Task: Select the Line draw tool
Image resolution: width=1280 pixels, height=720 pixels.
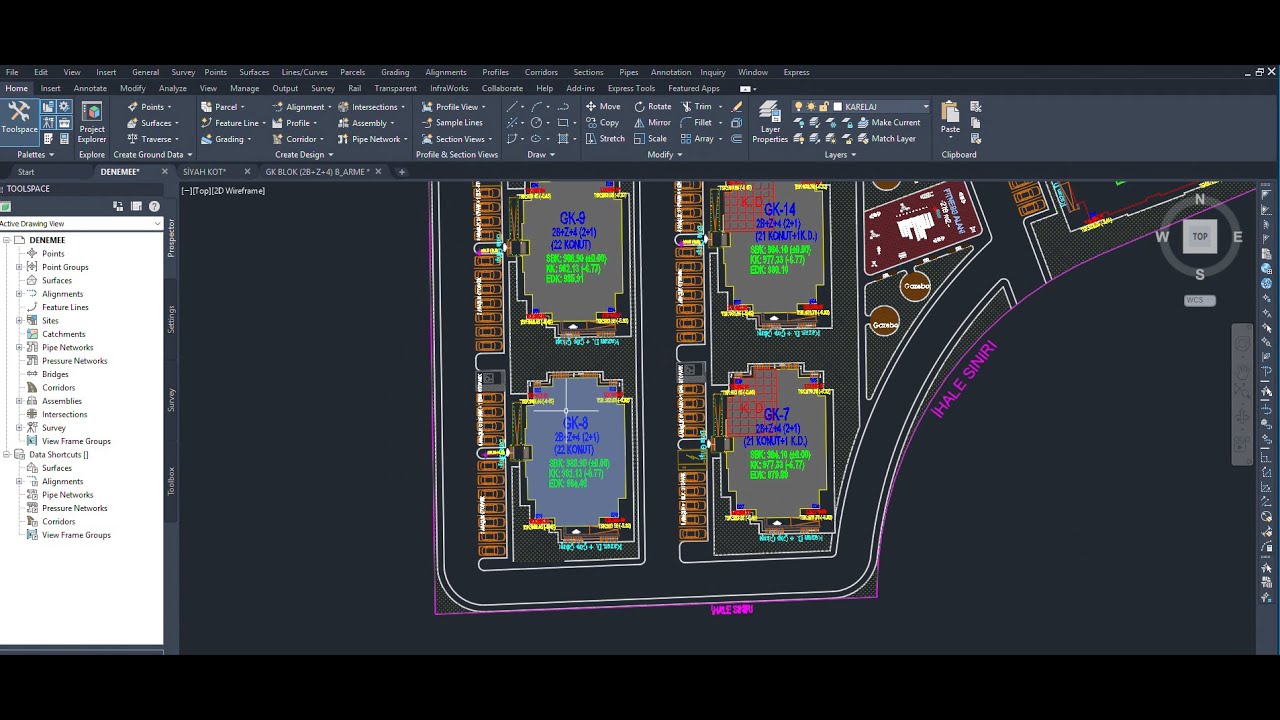Action: (x=513, y=107)
